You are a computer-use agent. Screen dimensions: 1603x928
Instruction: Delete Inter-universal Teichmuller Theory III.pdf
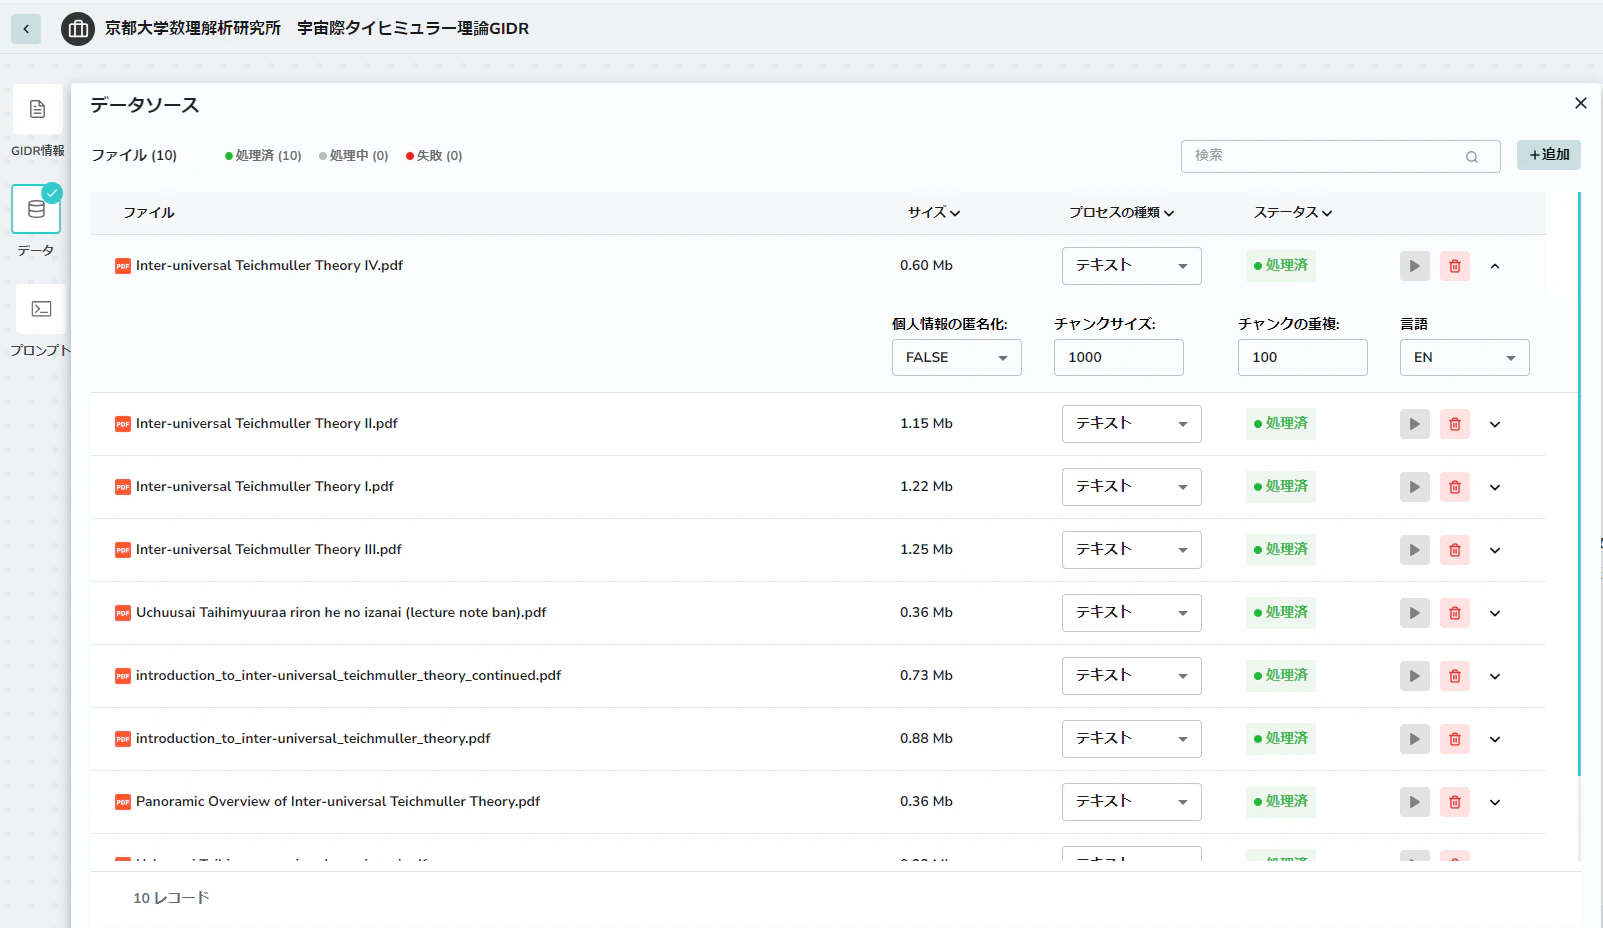1455,550
